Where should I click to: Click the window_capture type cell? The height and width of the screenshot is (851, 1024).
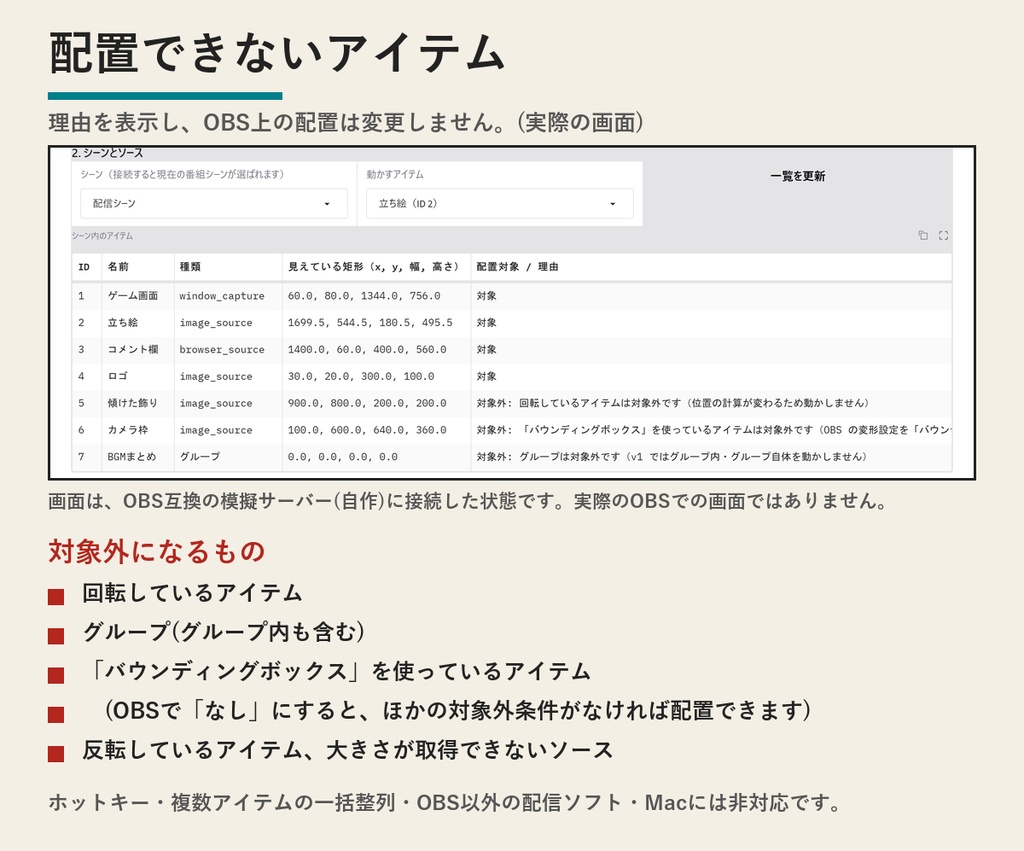228,296
